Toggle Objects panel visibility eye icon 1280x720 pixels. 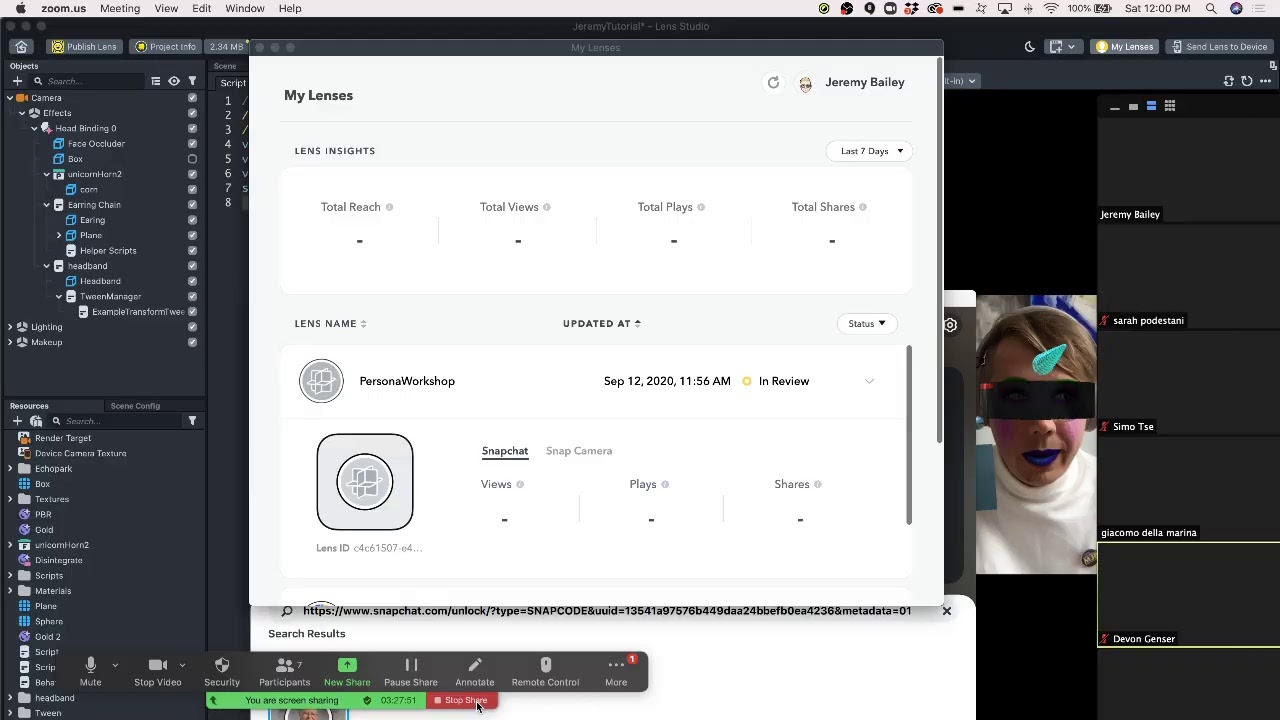(x=174, y=81)
